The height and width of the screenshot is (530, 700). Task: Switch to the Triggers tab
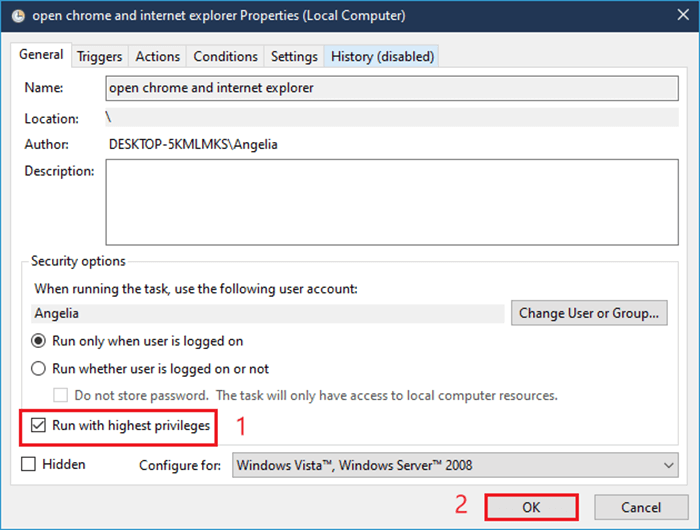[99, 57]
